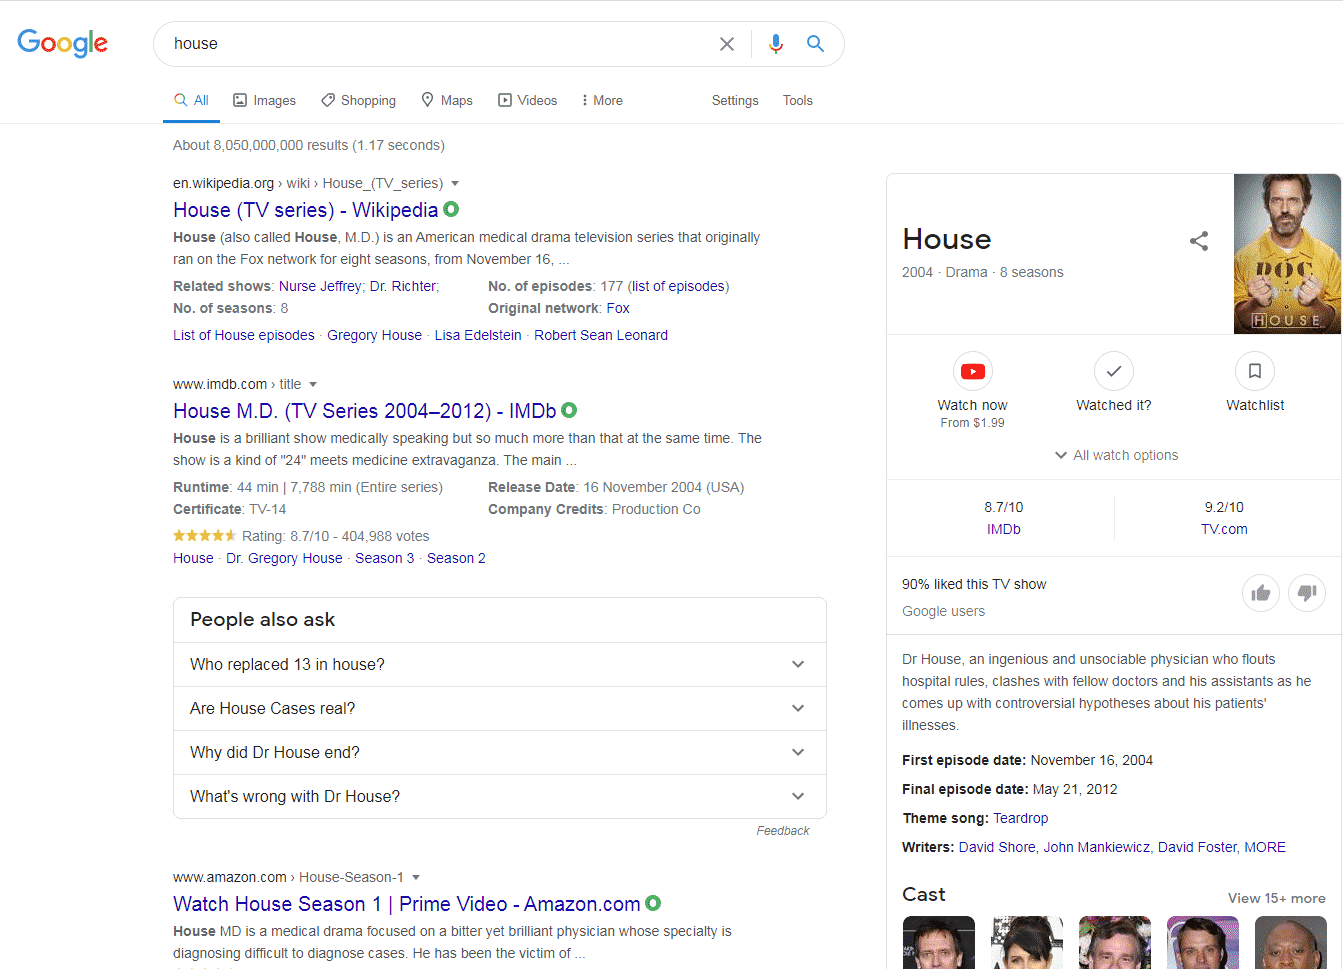Switch to the Videos tab
This screenshot has height=969, width=1343.
527,101
